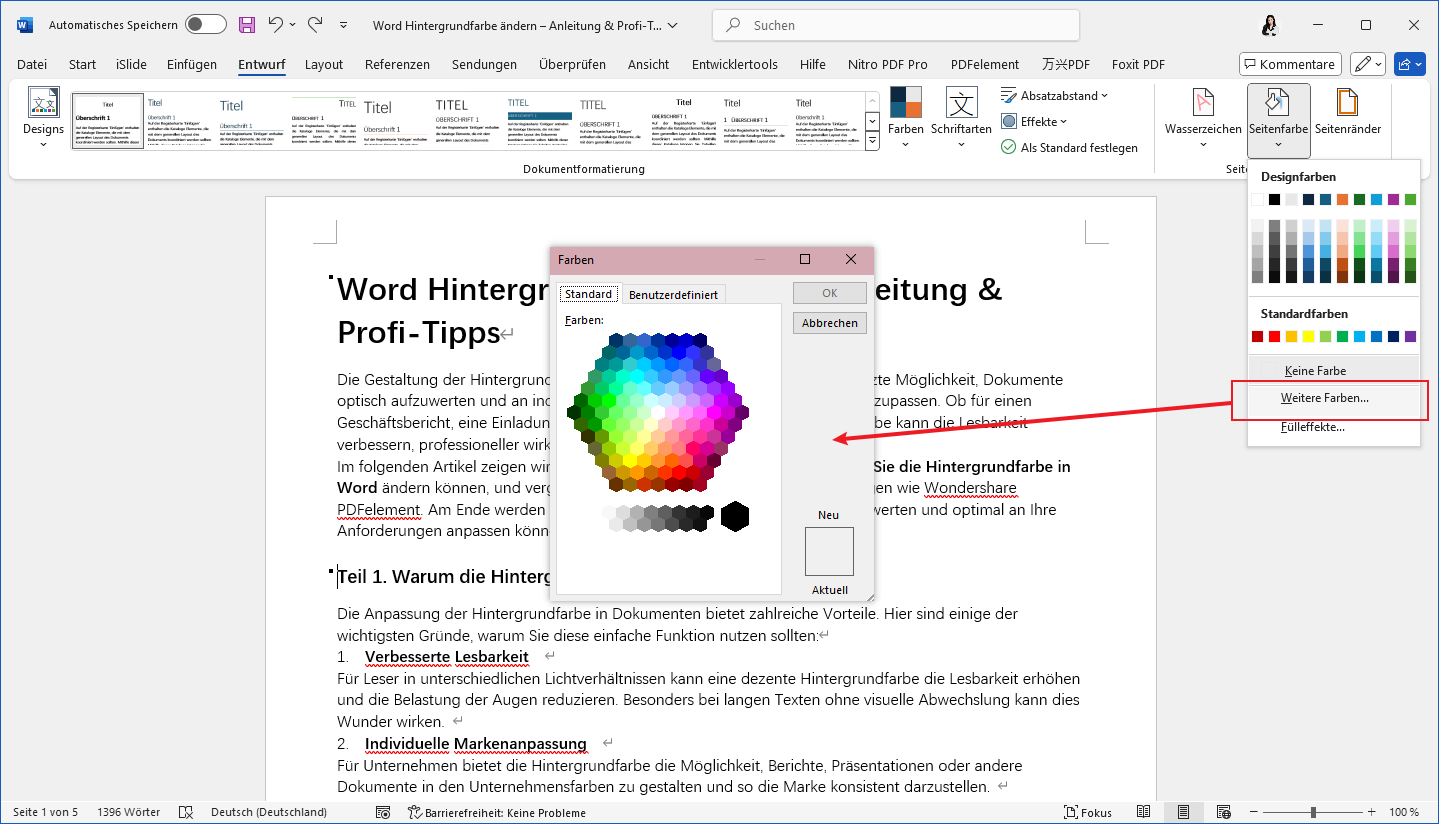The image size is (1439, 824).
Task: Open the Farben color palette button
Action: [x=906, y=118]
